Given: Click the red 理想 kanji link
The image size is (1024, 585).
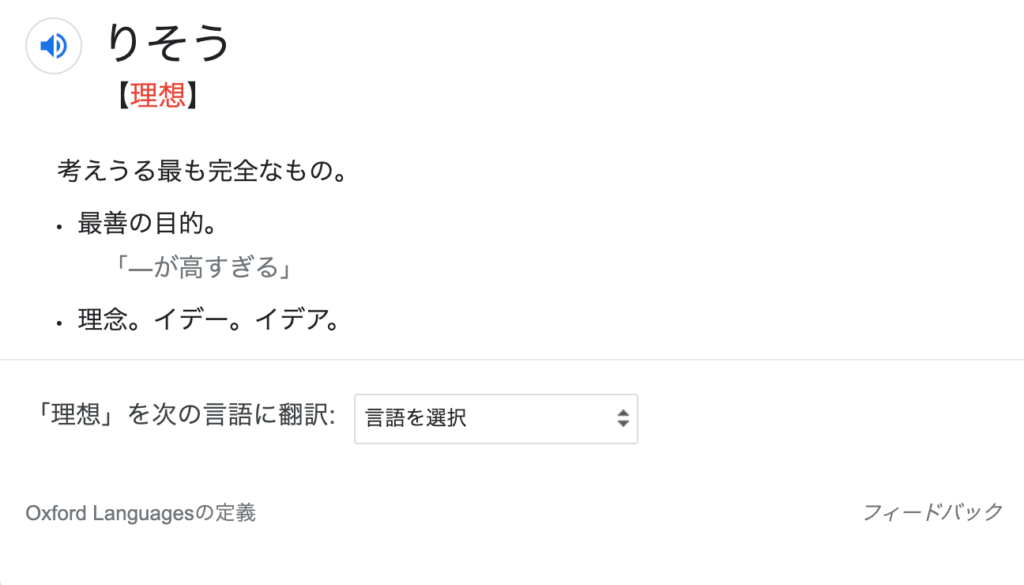Looking at the screenshot, I should pyautogui.click(x=157, y=95).
